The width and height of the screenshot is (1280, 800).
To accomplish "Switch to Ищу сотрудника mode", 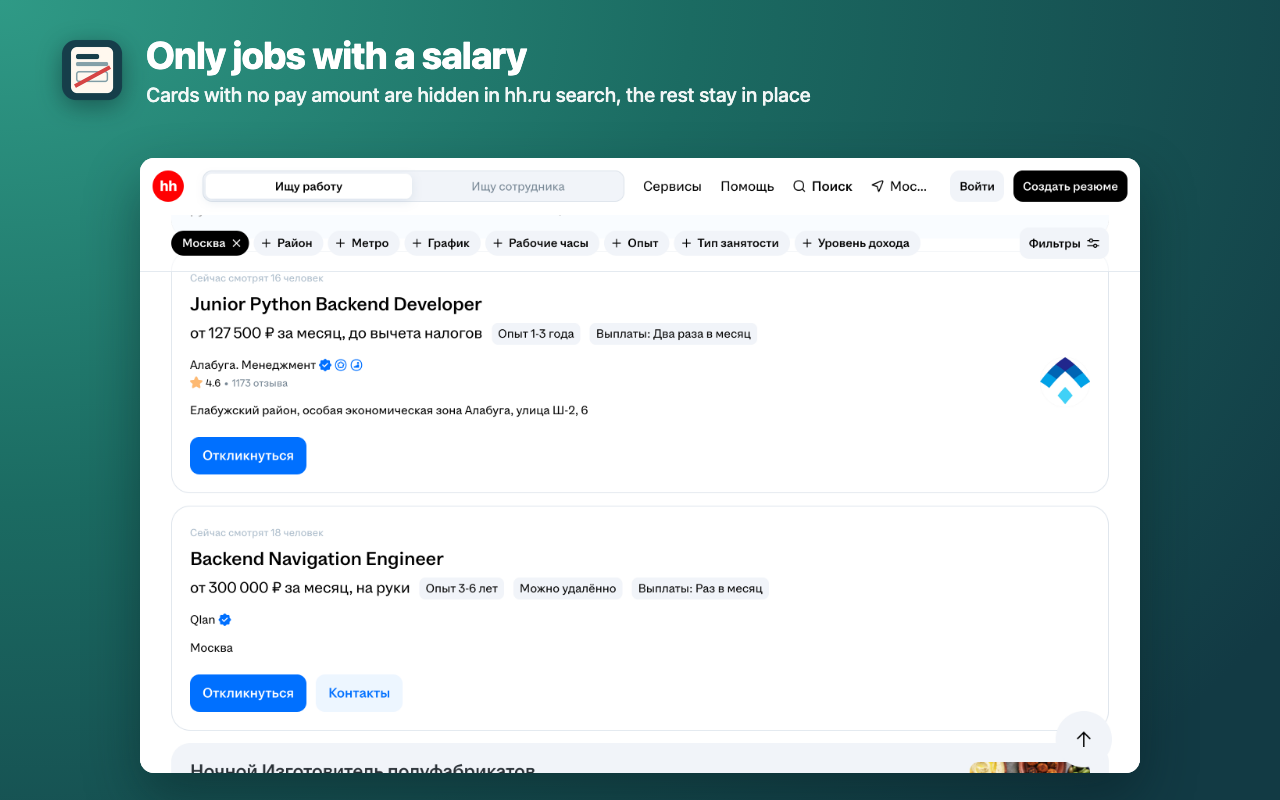I will 518,186.
